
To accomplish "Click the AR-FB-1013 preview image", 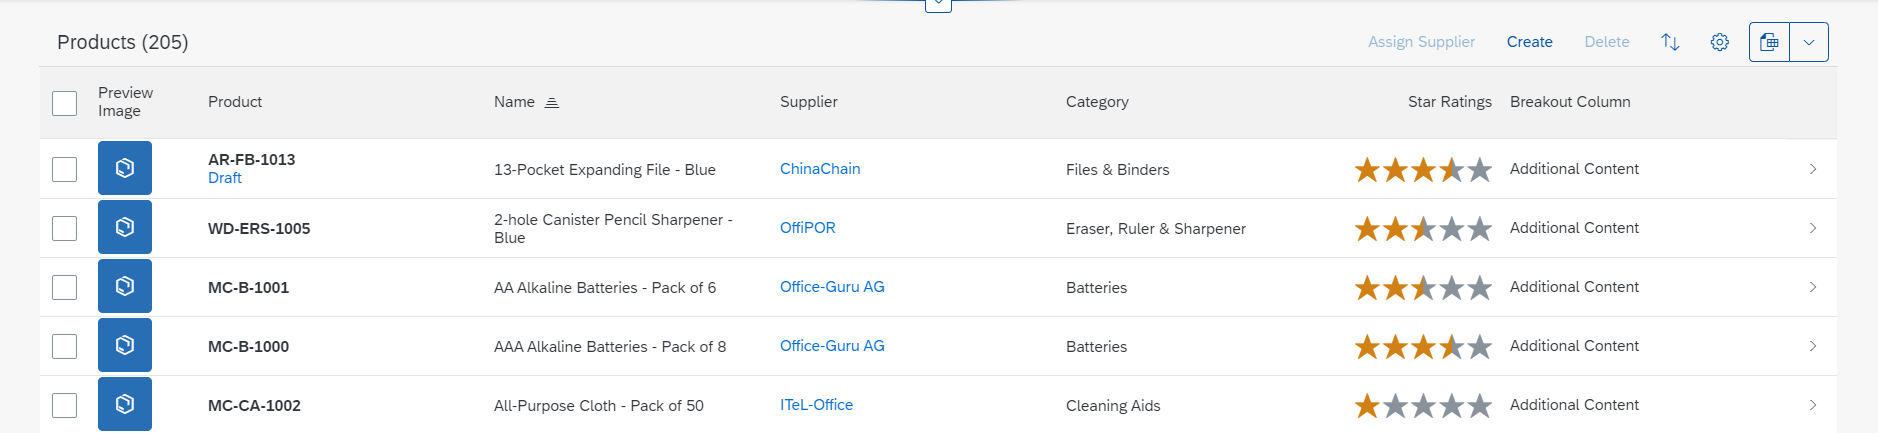I will 125,168.
